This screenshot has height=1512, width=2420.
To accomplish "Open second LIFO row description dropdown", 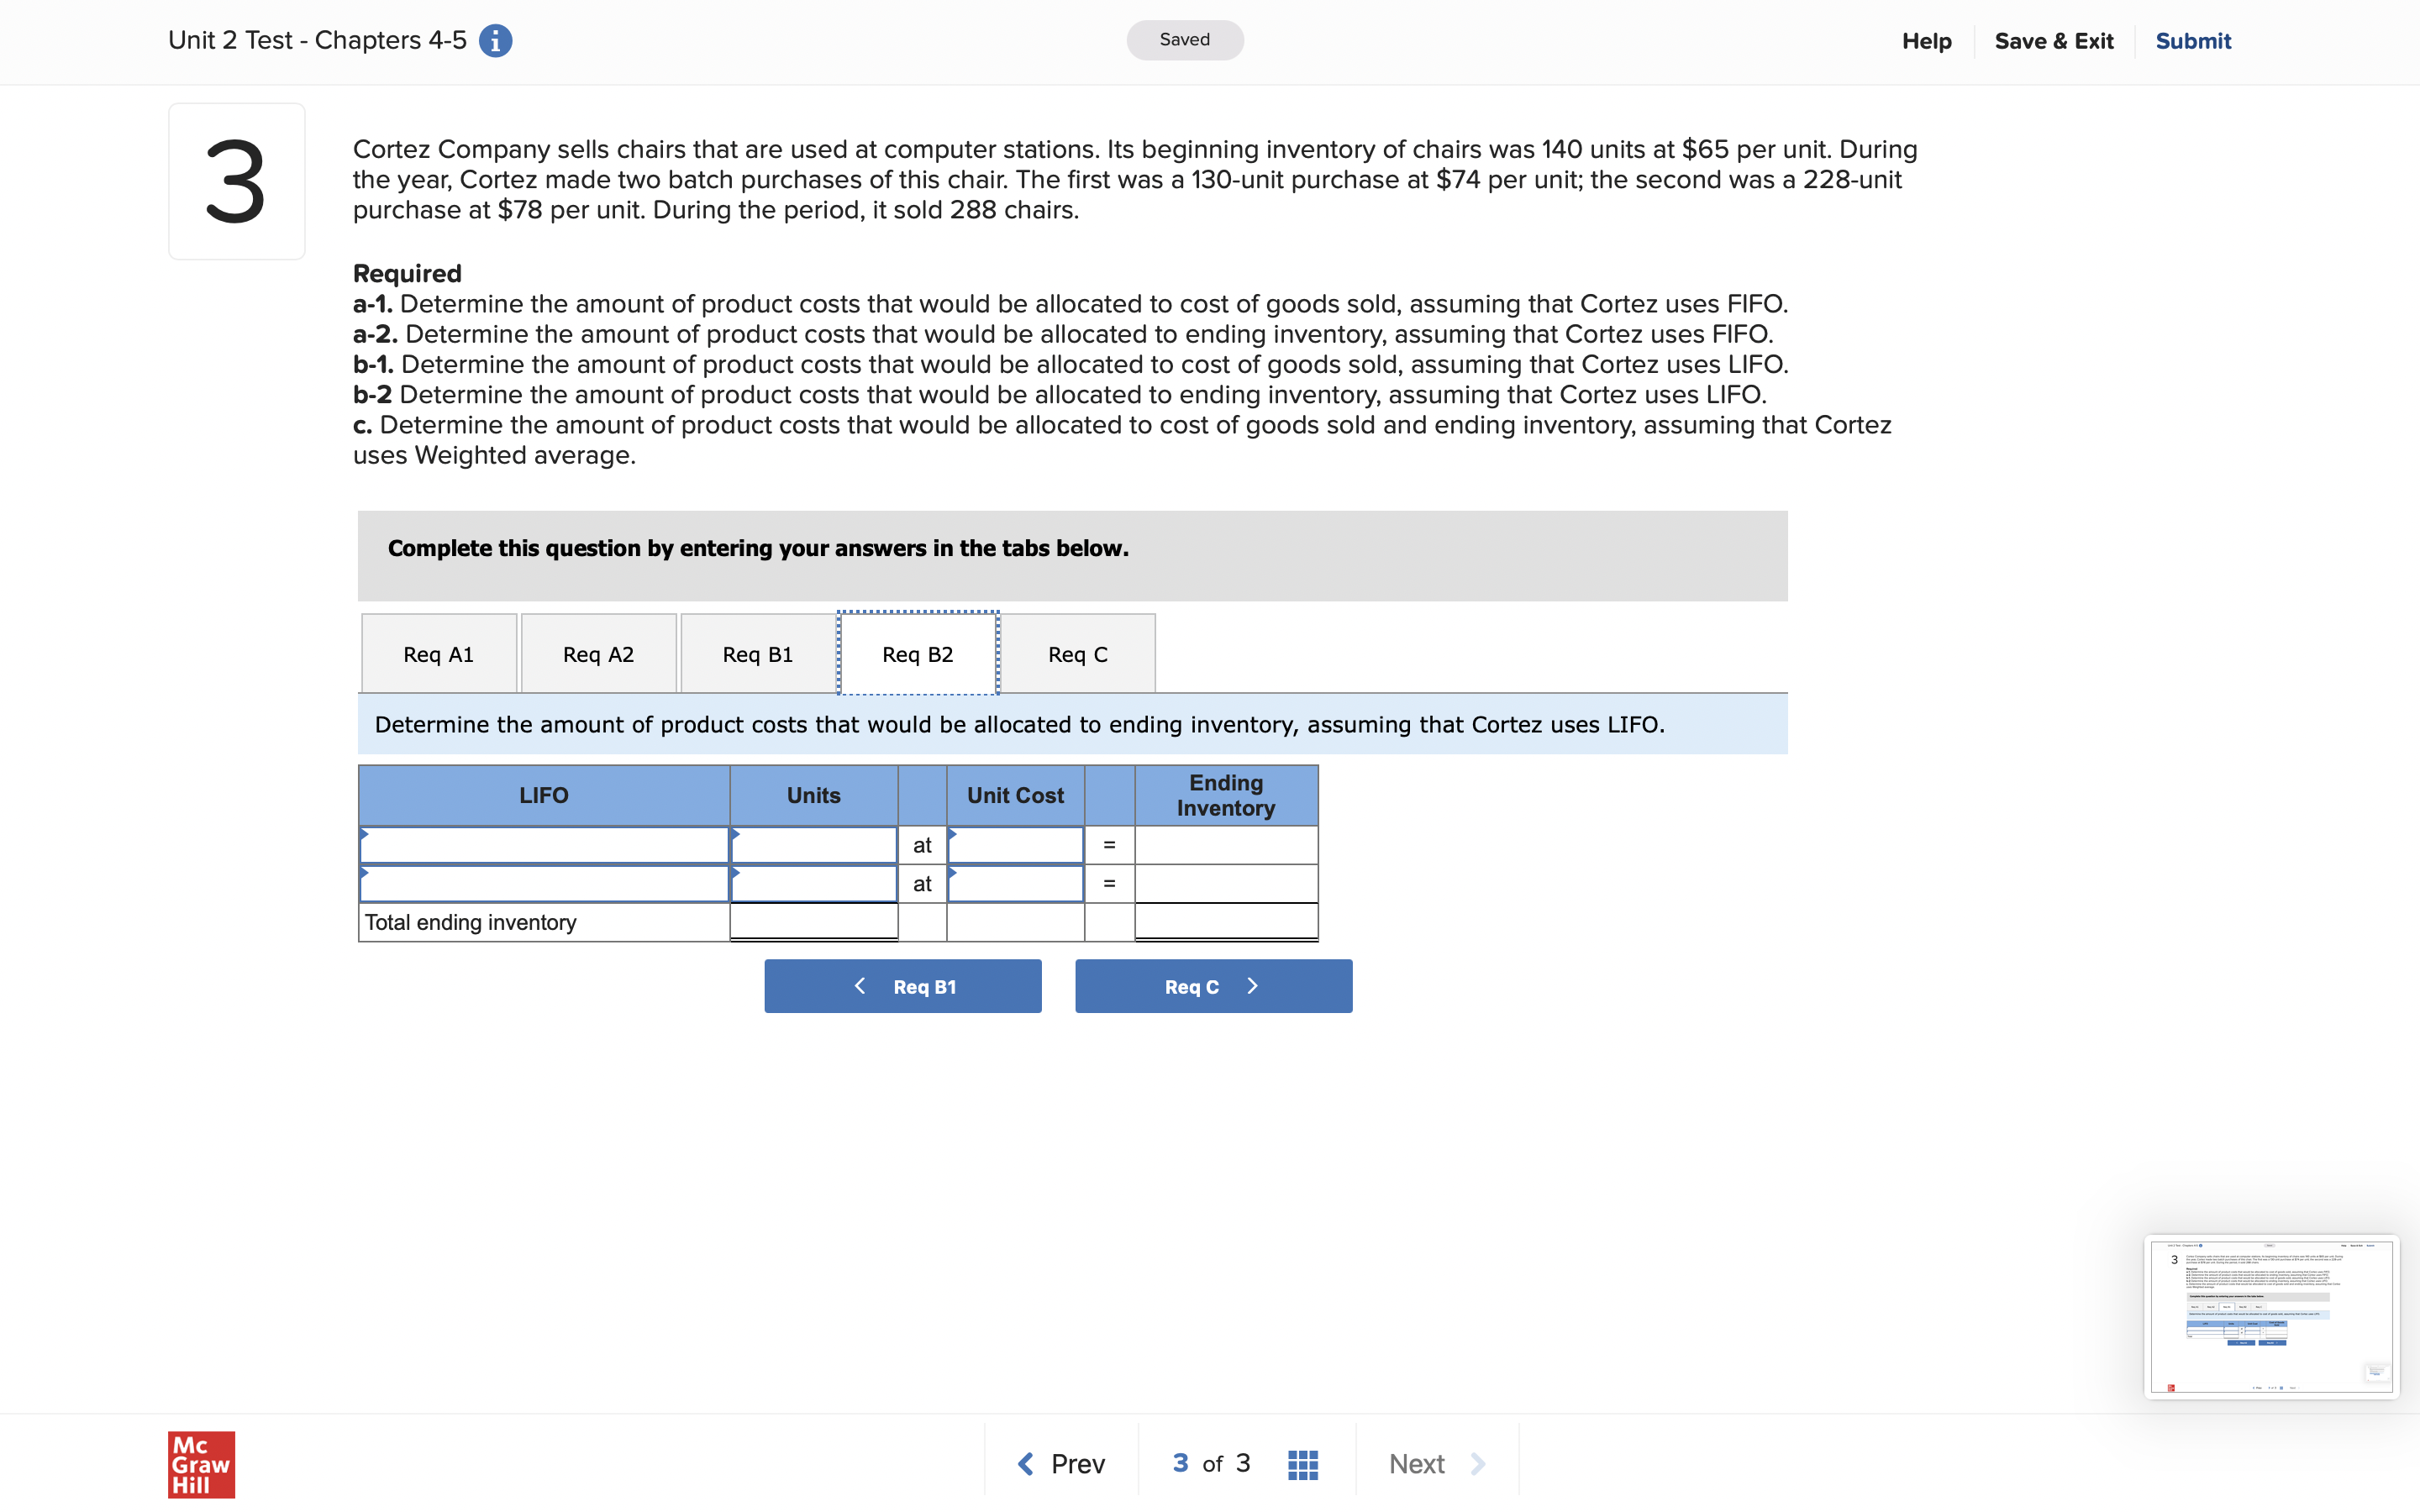I will coord(543,884).
